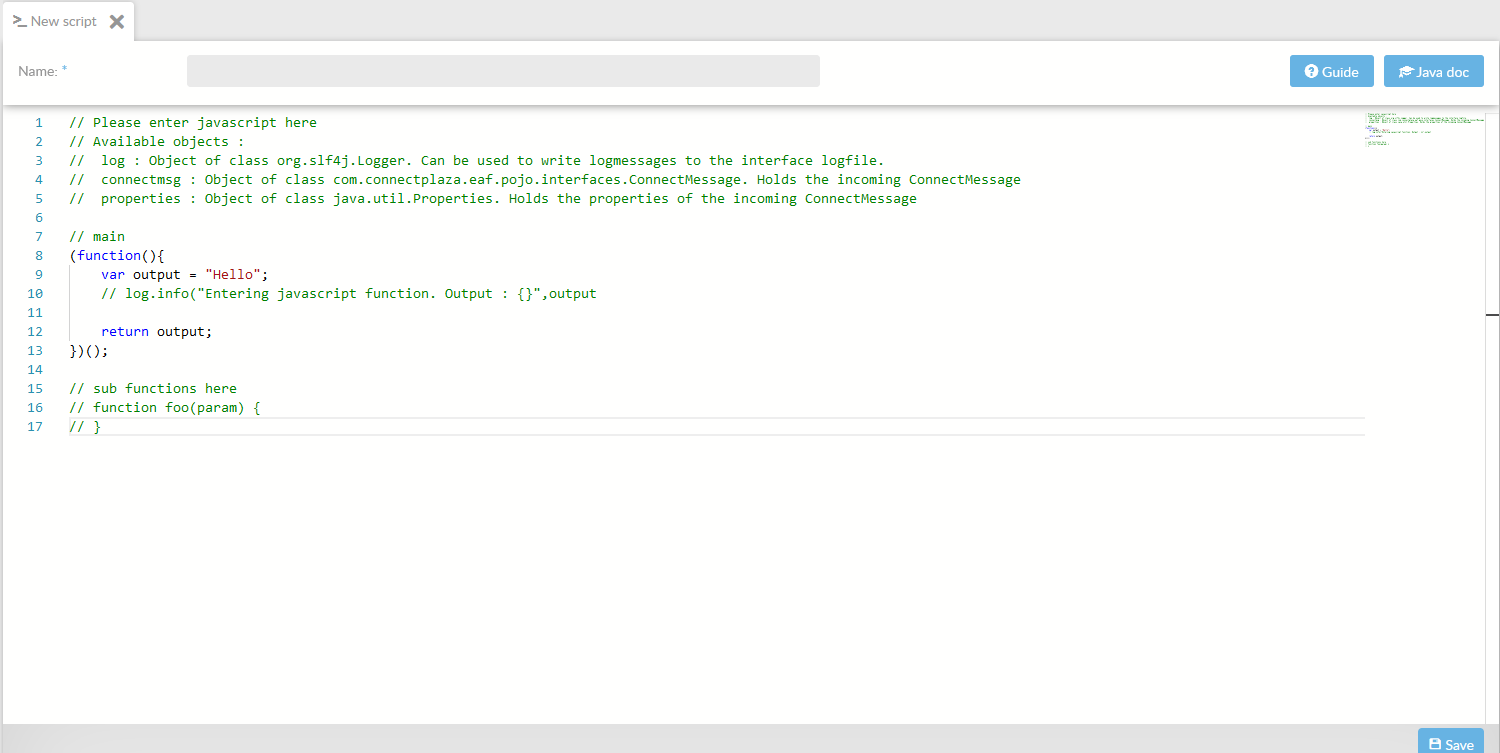Click the code minimap preview
The image size is (1500, 753).
[1420, 130]
